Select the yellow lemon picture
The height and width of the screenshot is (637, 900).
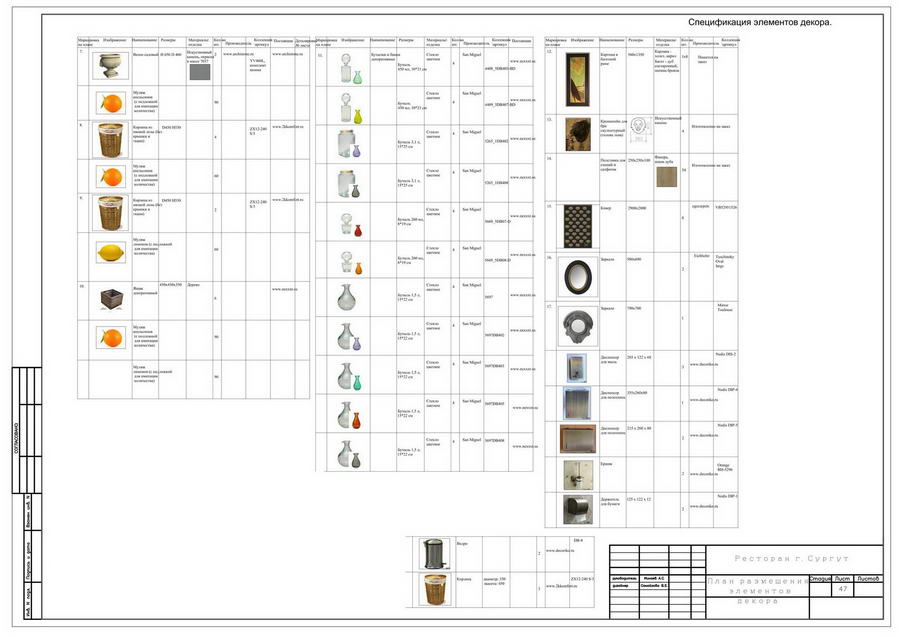pos(111,253)
